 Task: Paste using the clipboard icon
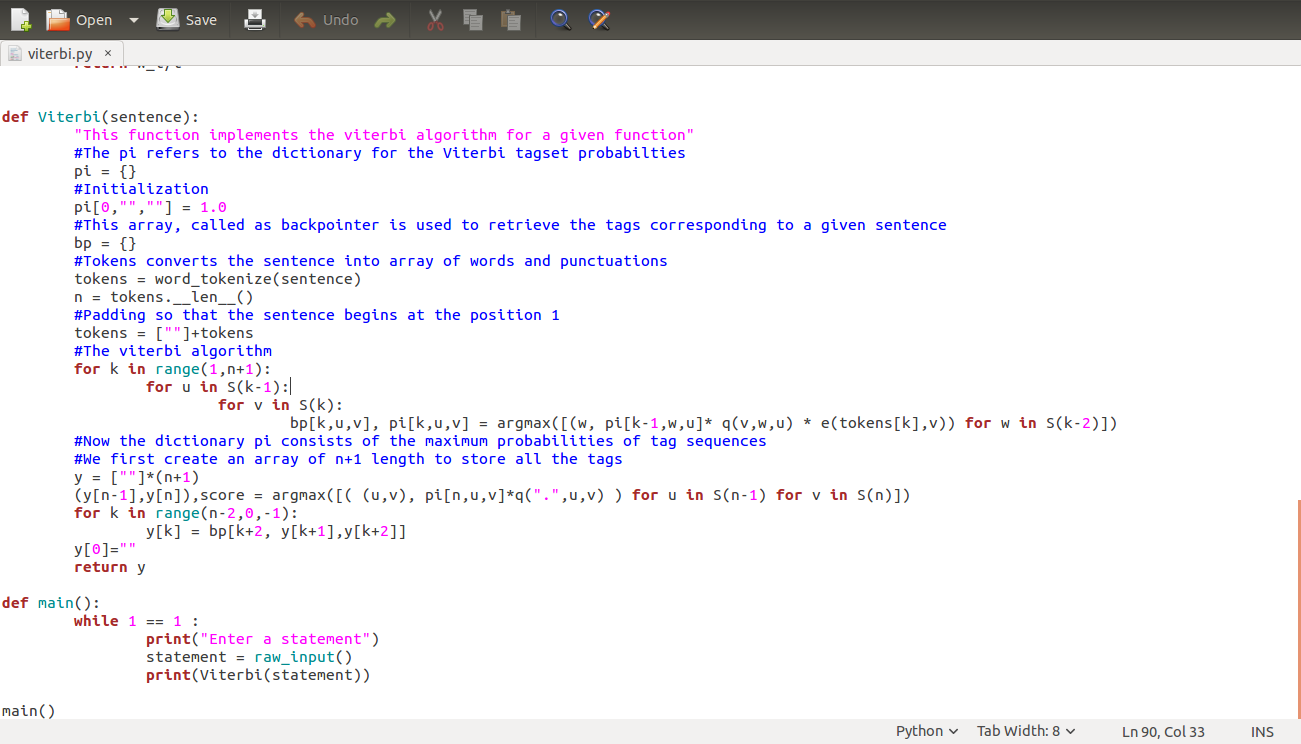coord(510,20)
